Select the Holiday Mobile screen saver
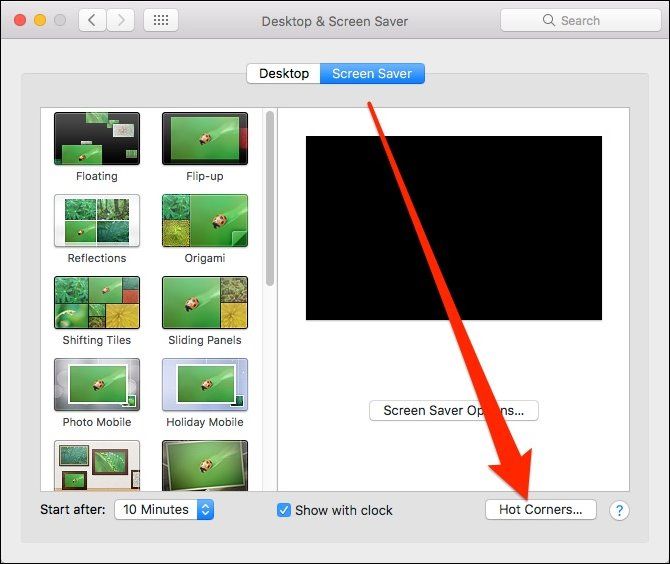The image size is (670, 564). point(205,385)
